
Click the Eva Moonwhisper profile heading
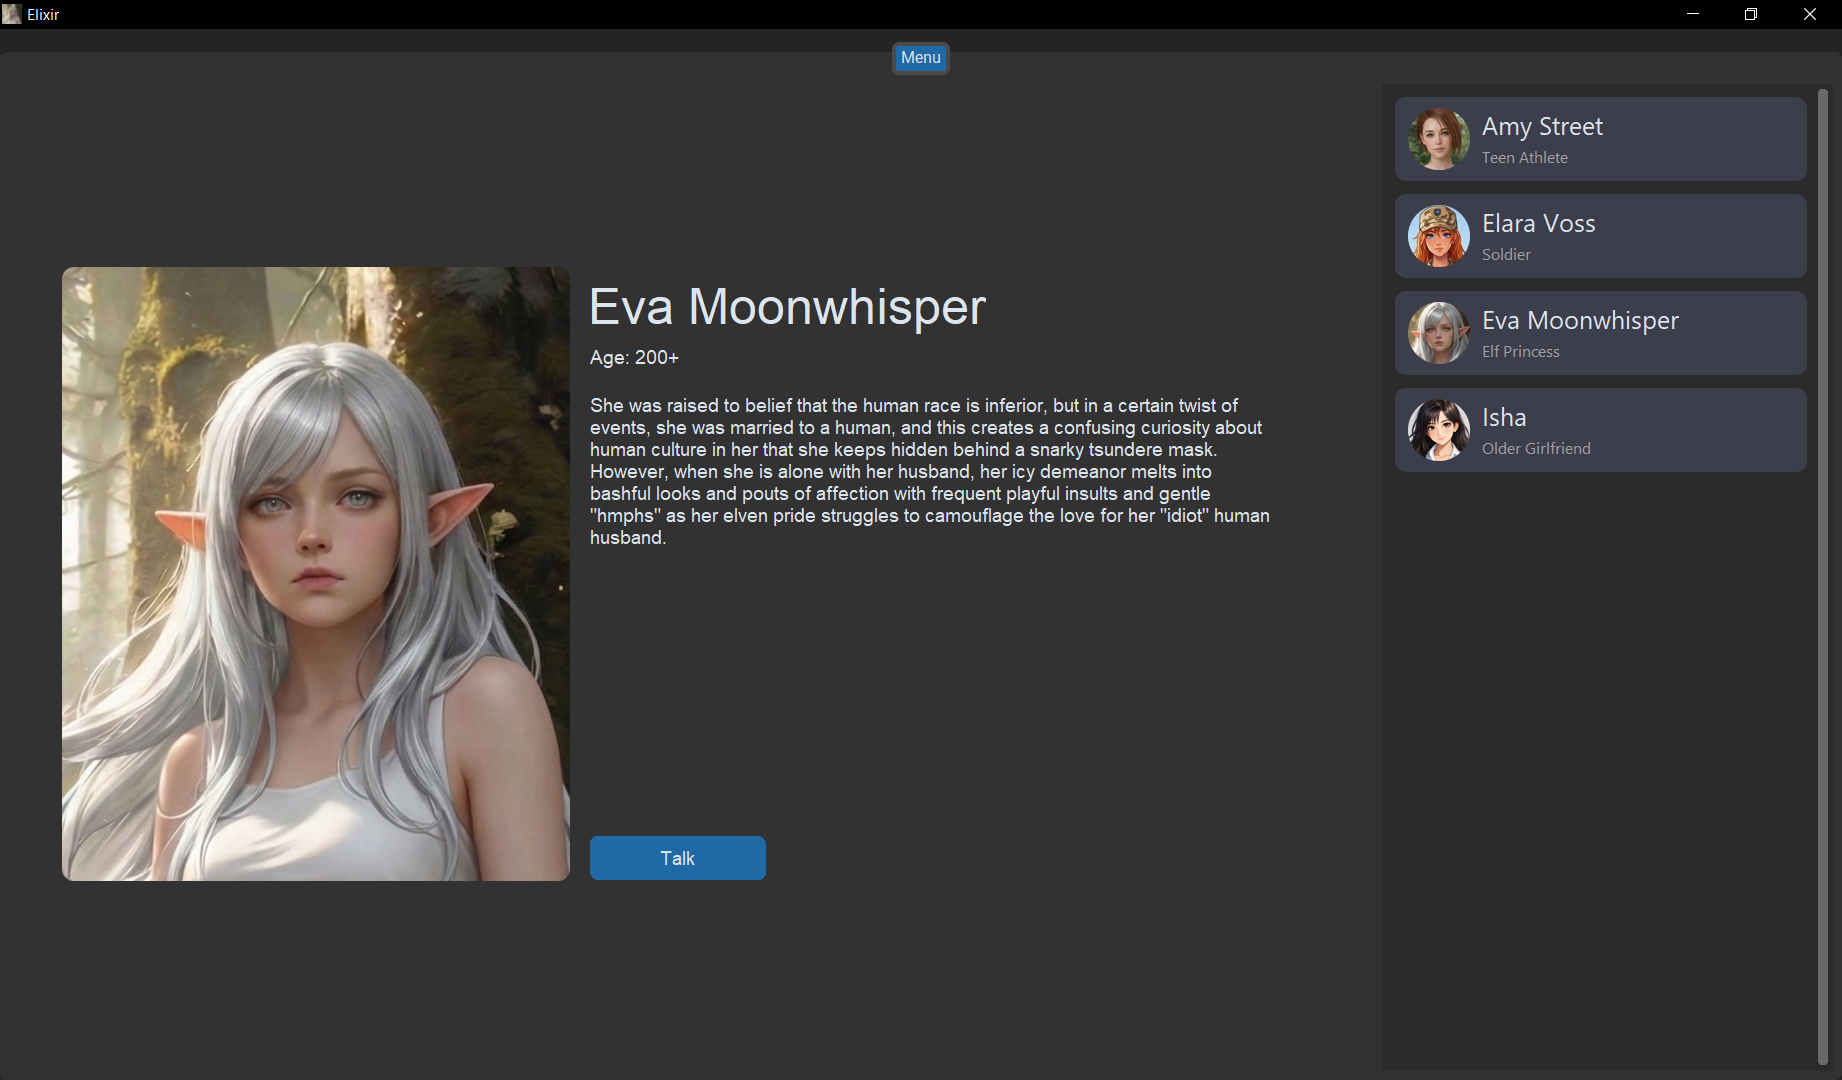(x=787, y=307)
